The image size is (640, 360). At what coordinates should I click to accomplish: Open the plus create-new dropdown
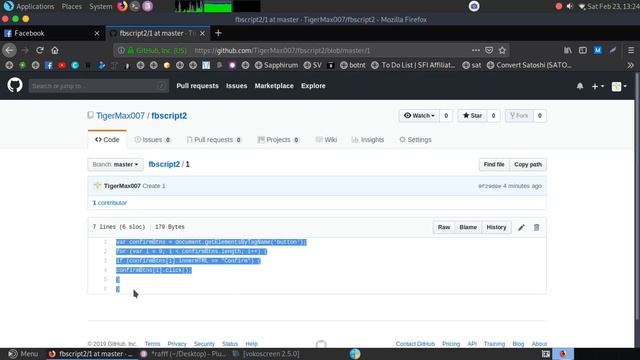598,86
